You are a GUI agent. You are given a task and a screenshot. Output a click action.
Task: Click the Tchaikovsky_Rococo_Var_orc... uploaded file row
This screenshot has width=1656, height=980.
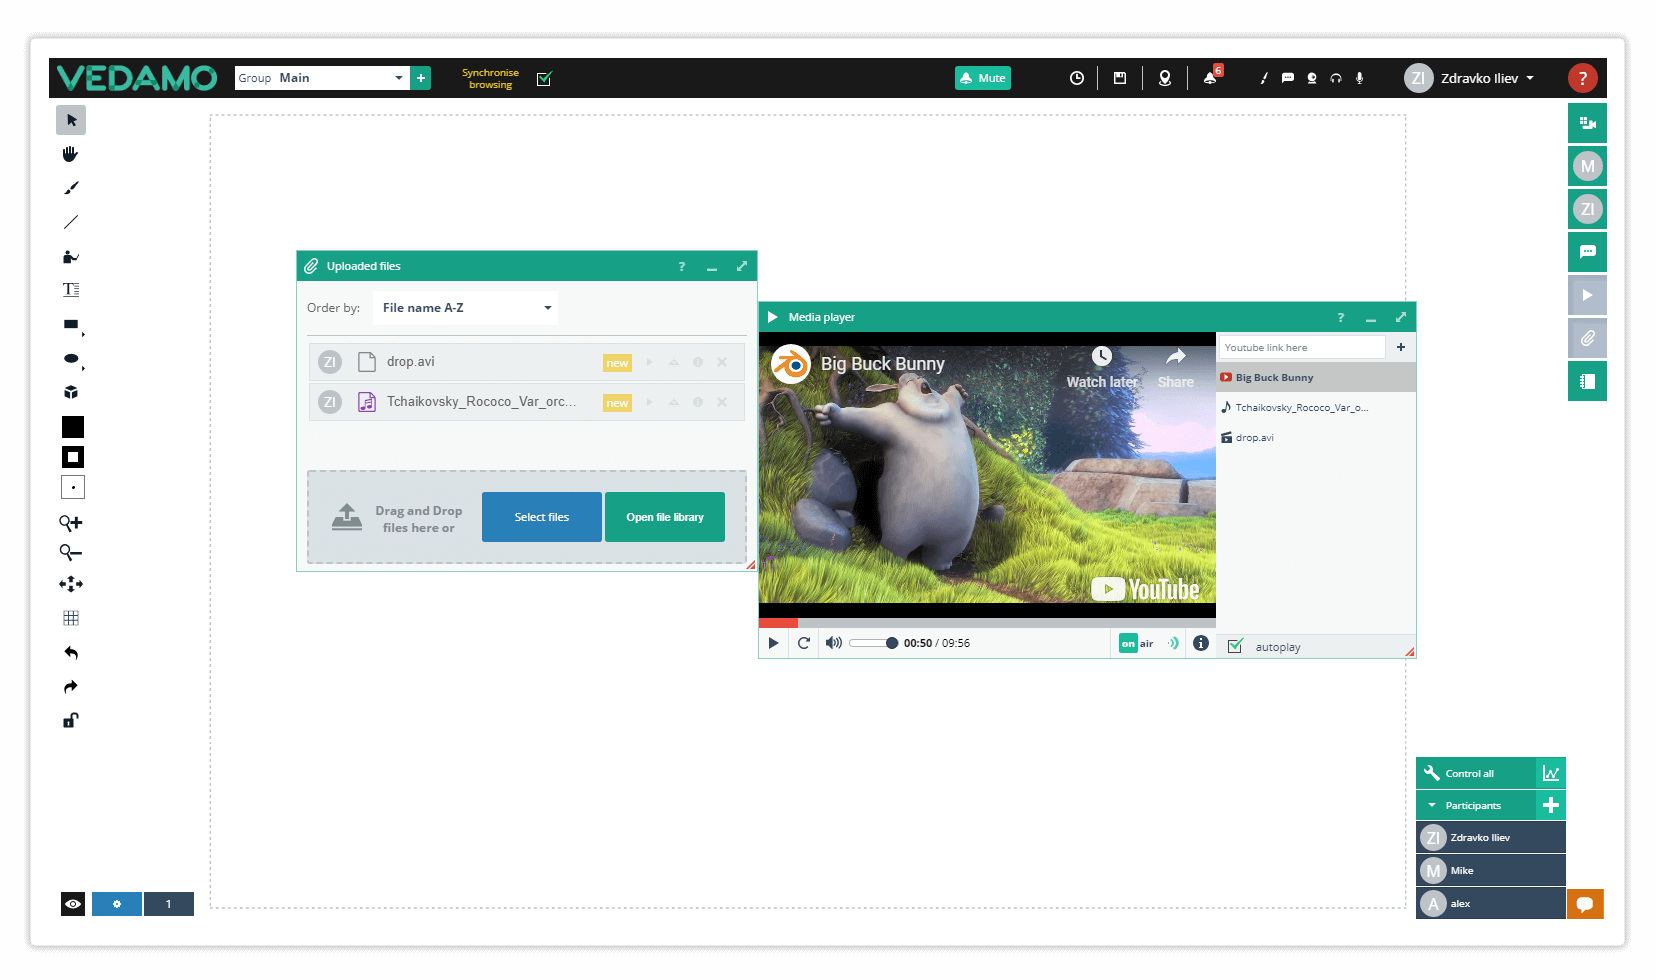[x=527, y=402]
